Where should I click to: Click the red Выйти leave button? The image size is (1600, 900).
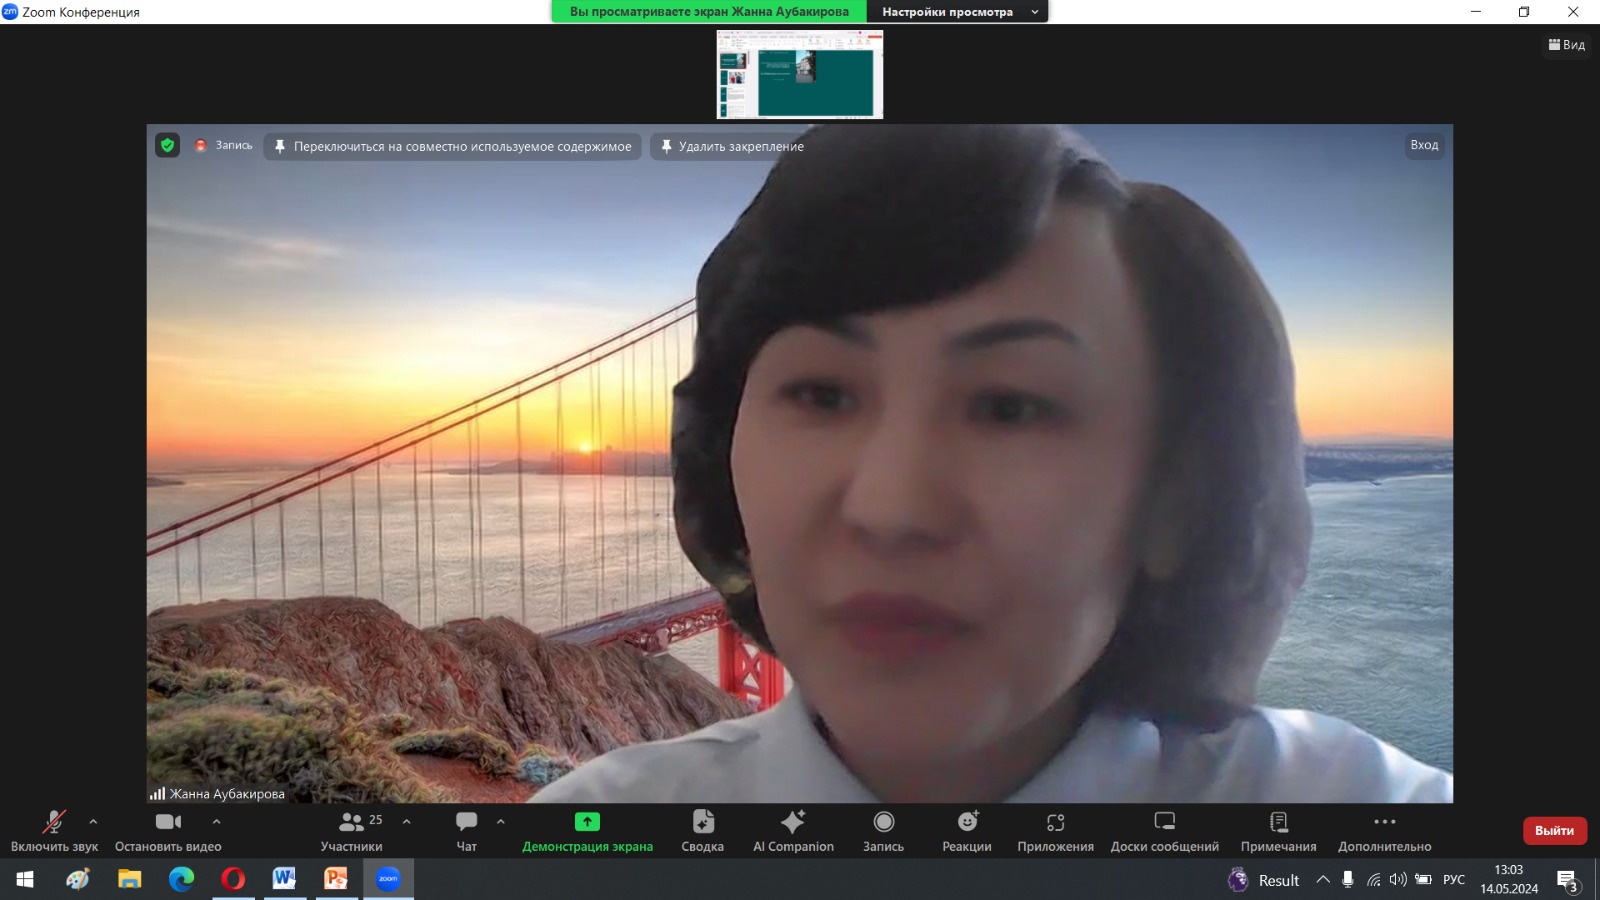point(1554,831)
